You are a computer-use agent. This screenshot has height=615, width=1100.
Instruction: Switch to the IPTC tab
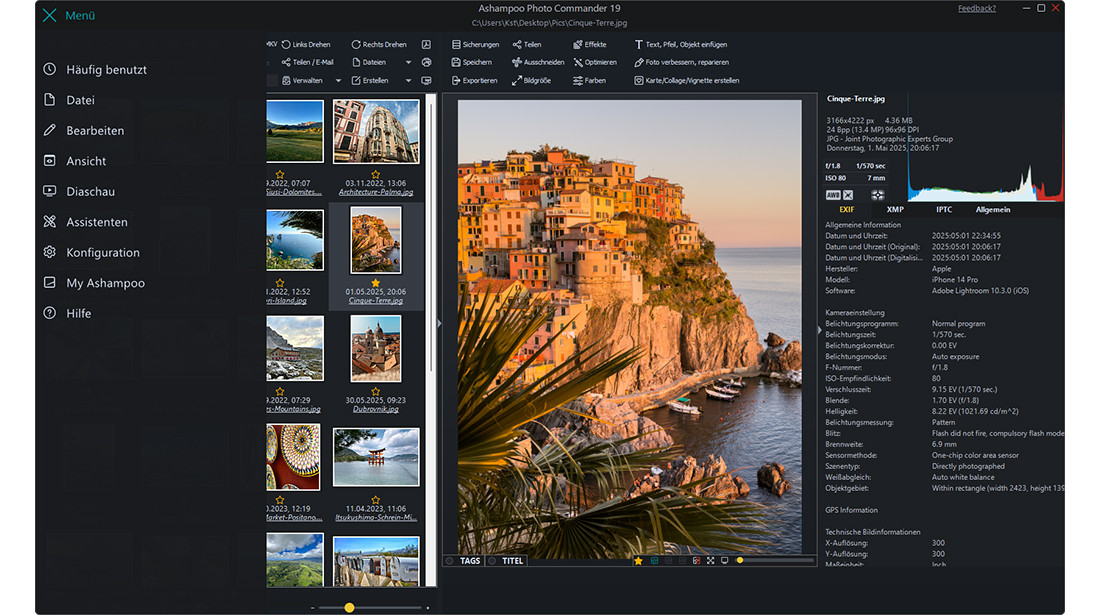tap(944, 210)
